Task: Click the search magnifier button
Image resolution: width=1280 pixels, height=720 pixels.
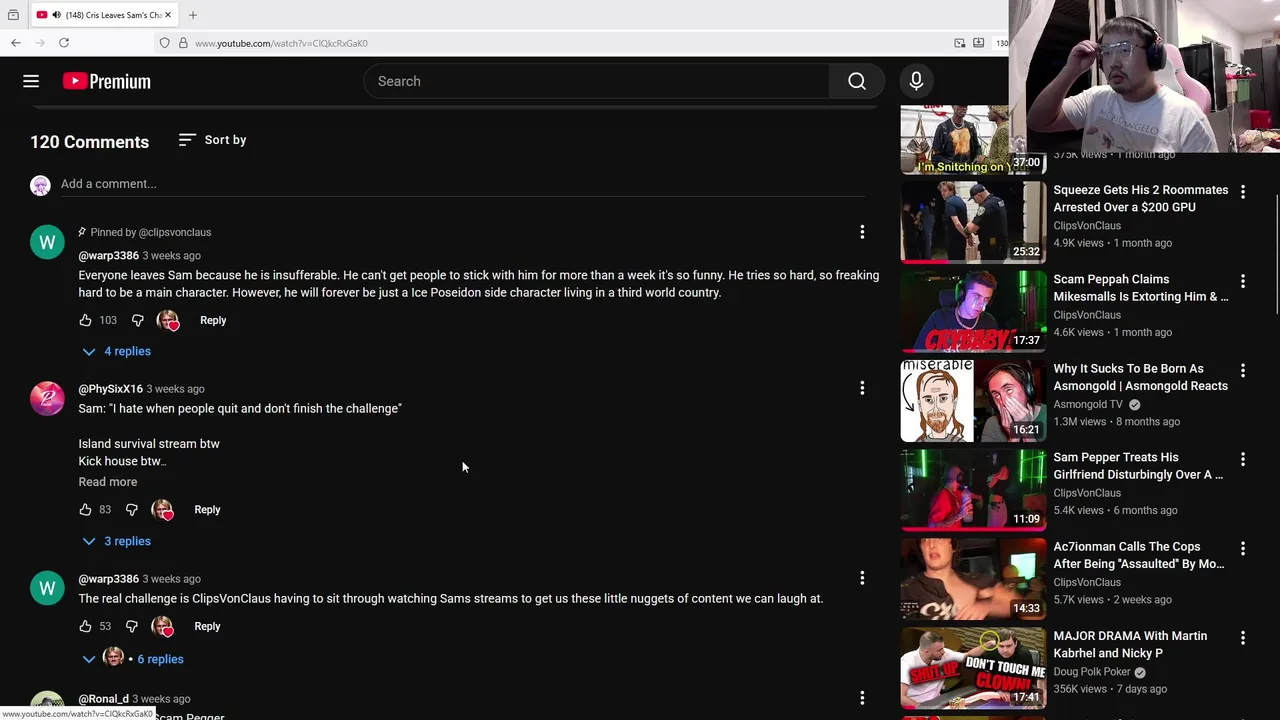Action: [857, 81]
